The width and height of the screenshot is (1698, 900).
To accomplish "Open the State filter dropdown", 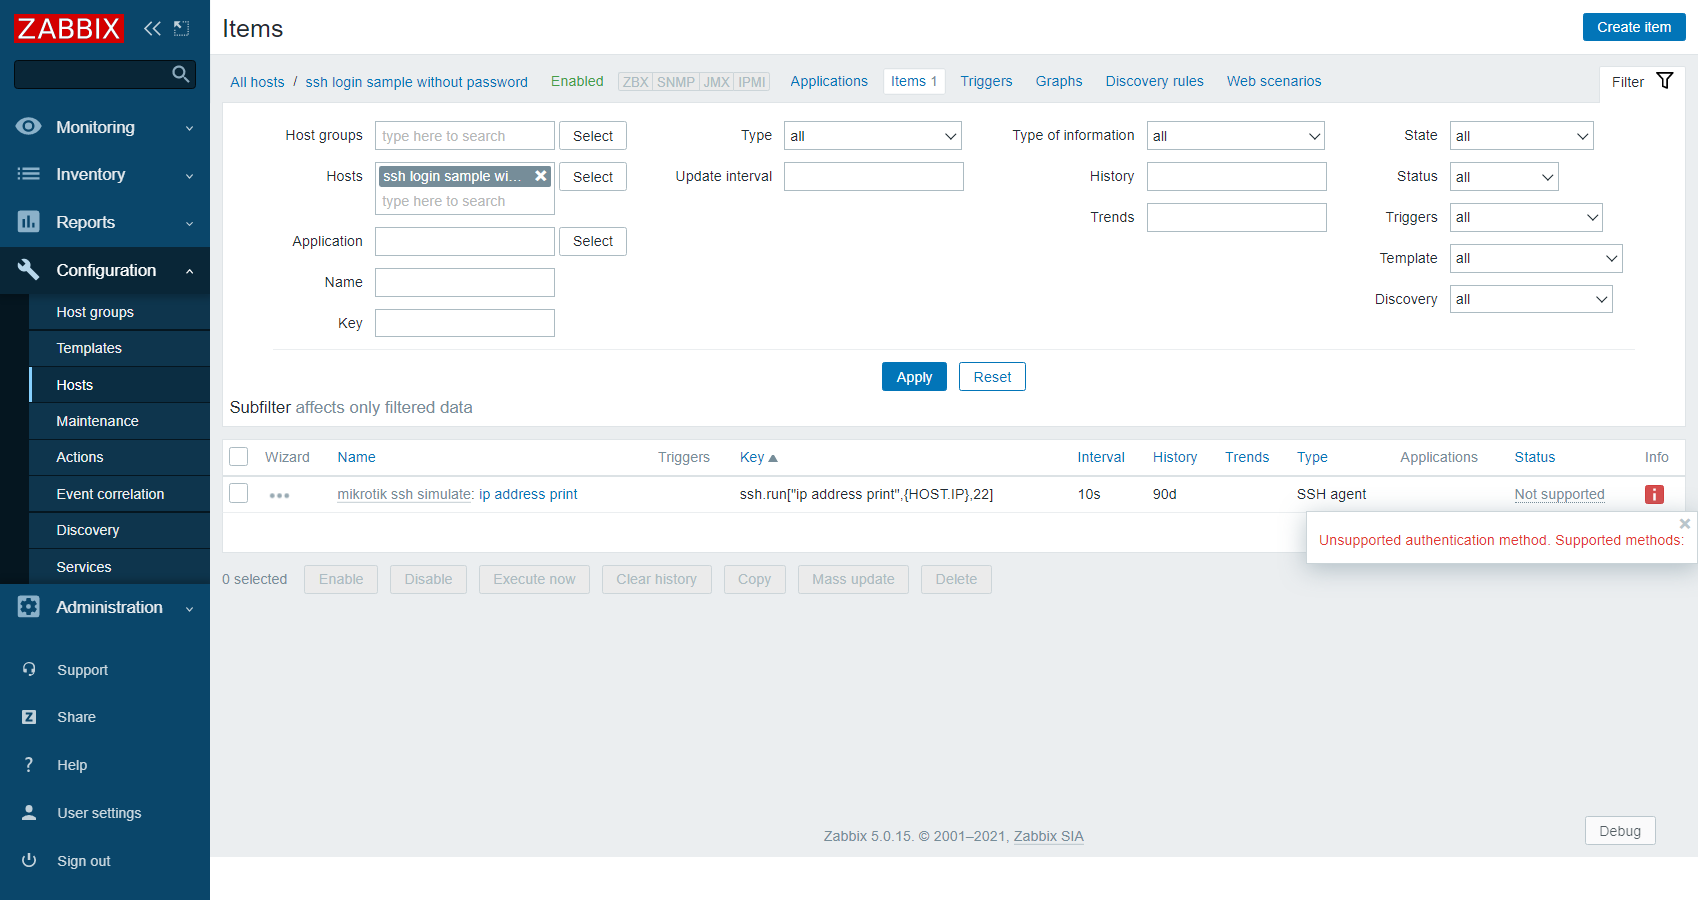I will click(1522, 136).
